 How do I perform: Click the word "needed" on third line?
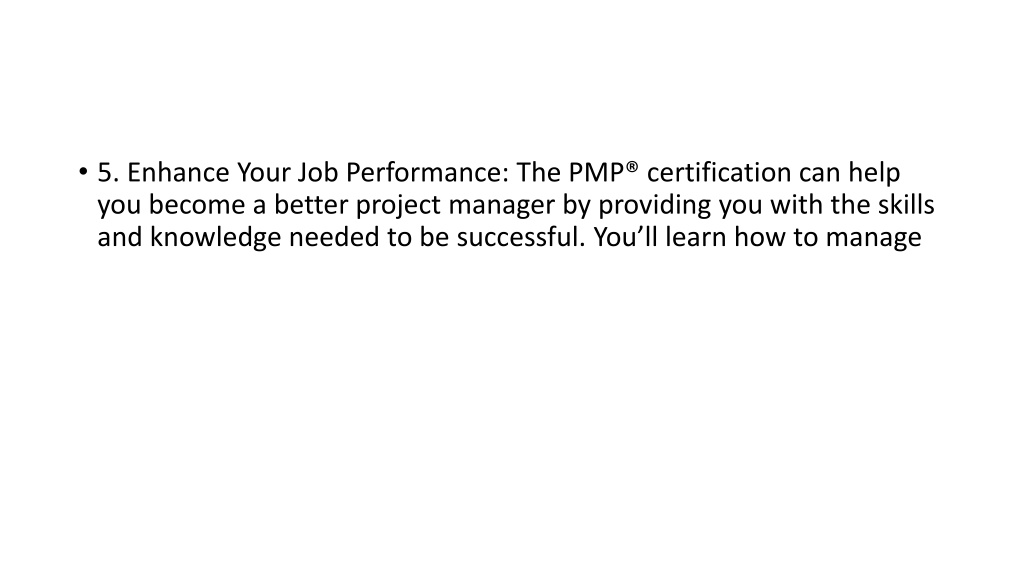tap(334, 237)
